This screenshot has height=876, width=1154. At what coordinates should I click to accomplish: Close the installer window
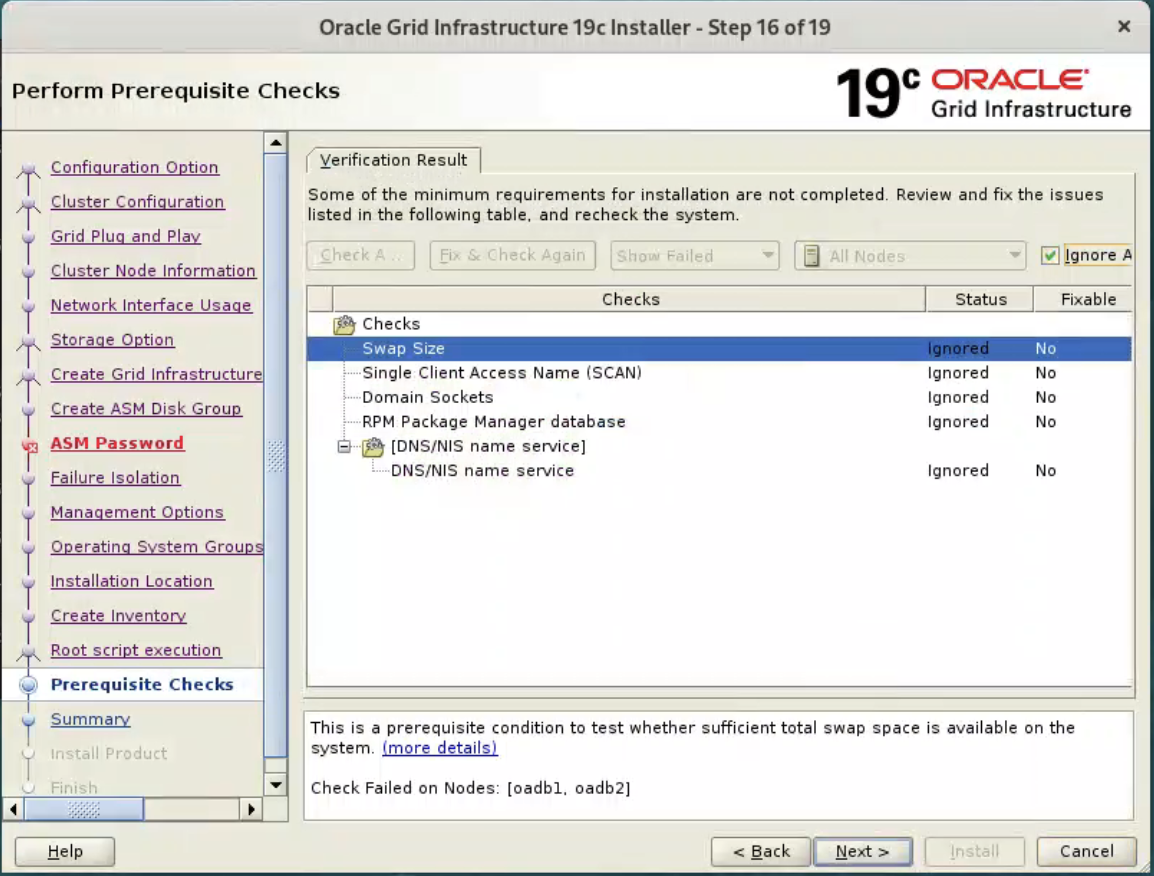pyautogui.click(x=1124, y=27)
